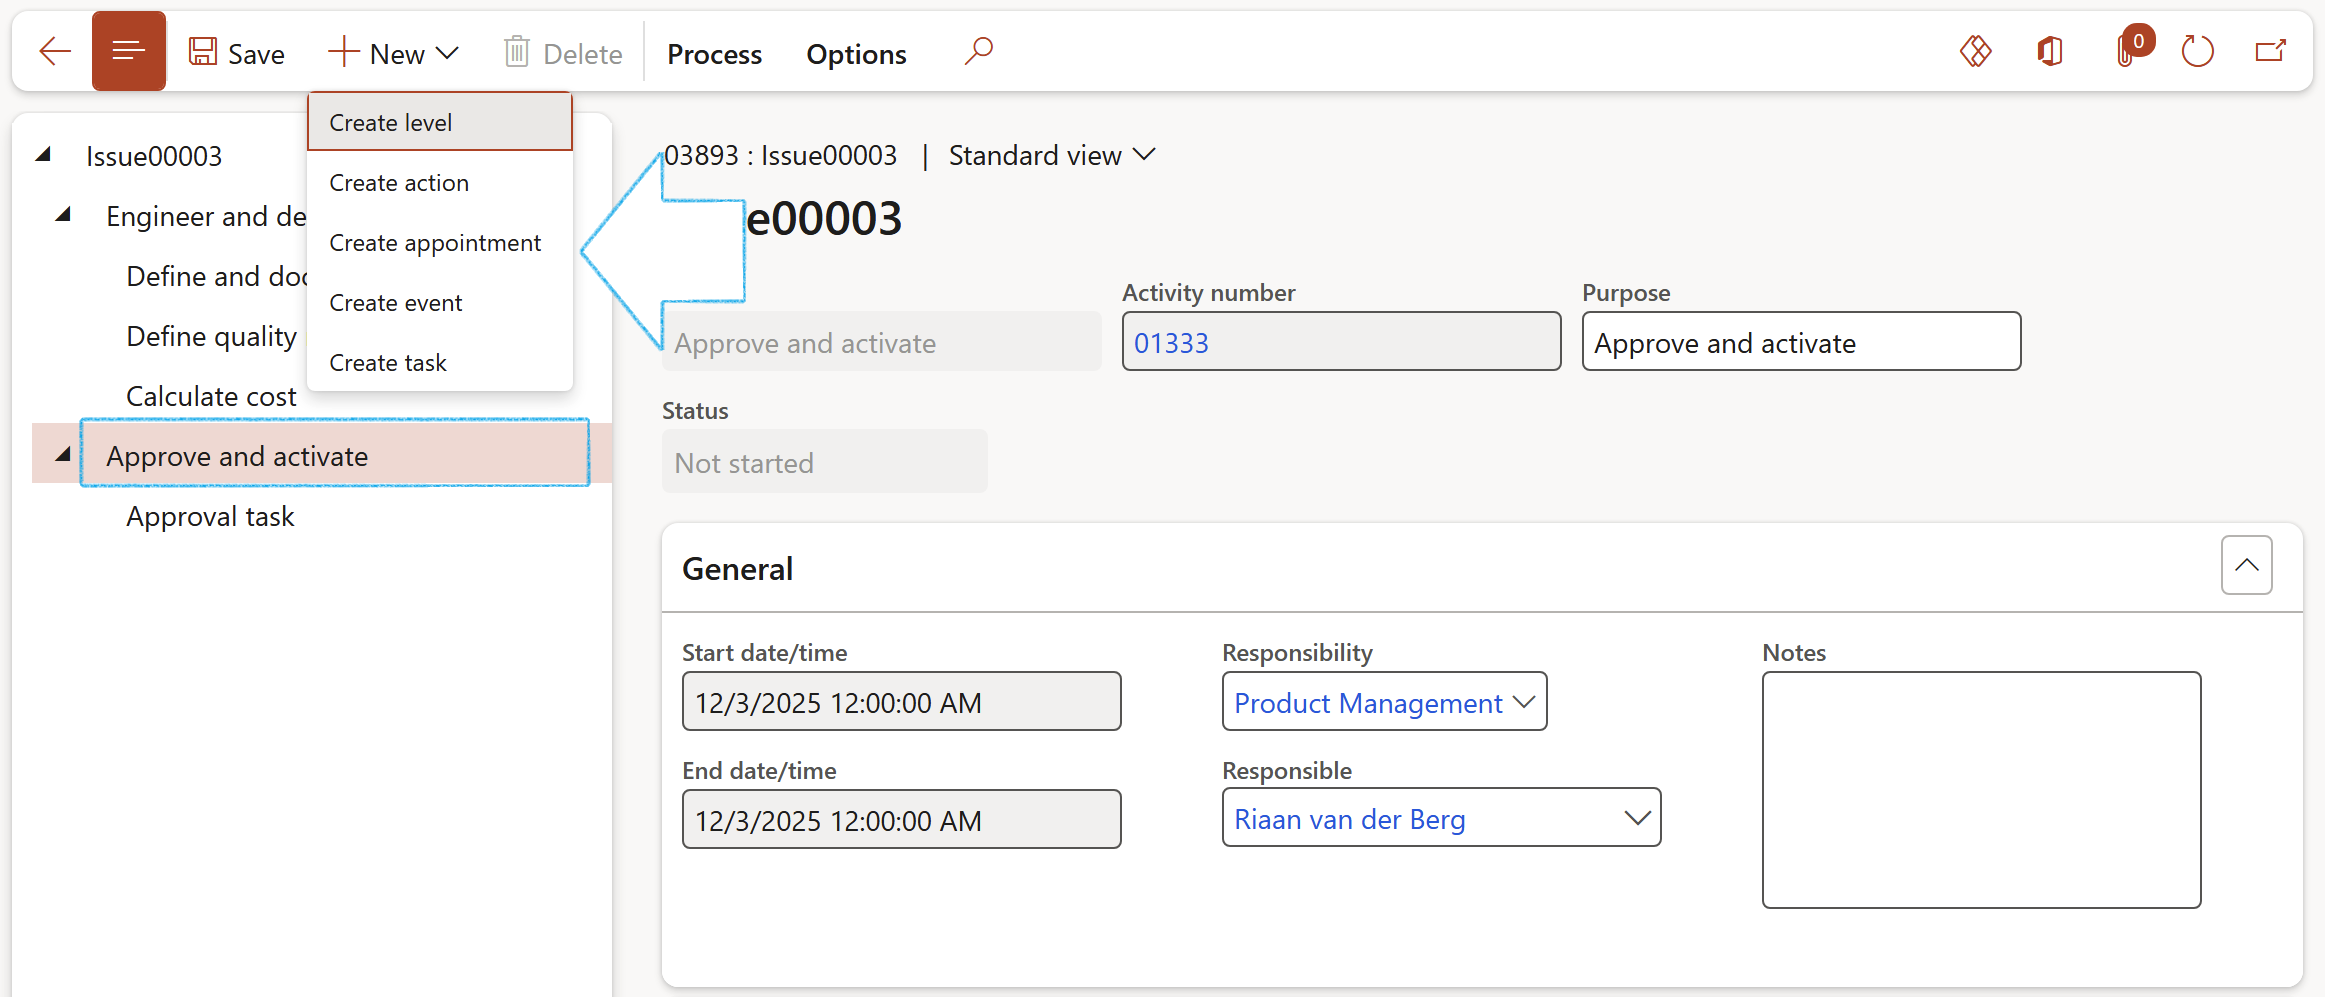Open in Office app icon

pyautogui.click(x=2050, y=51)
